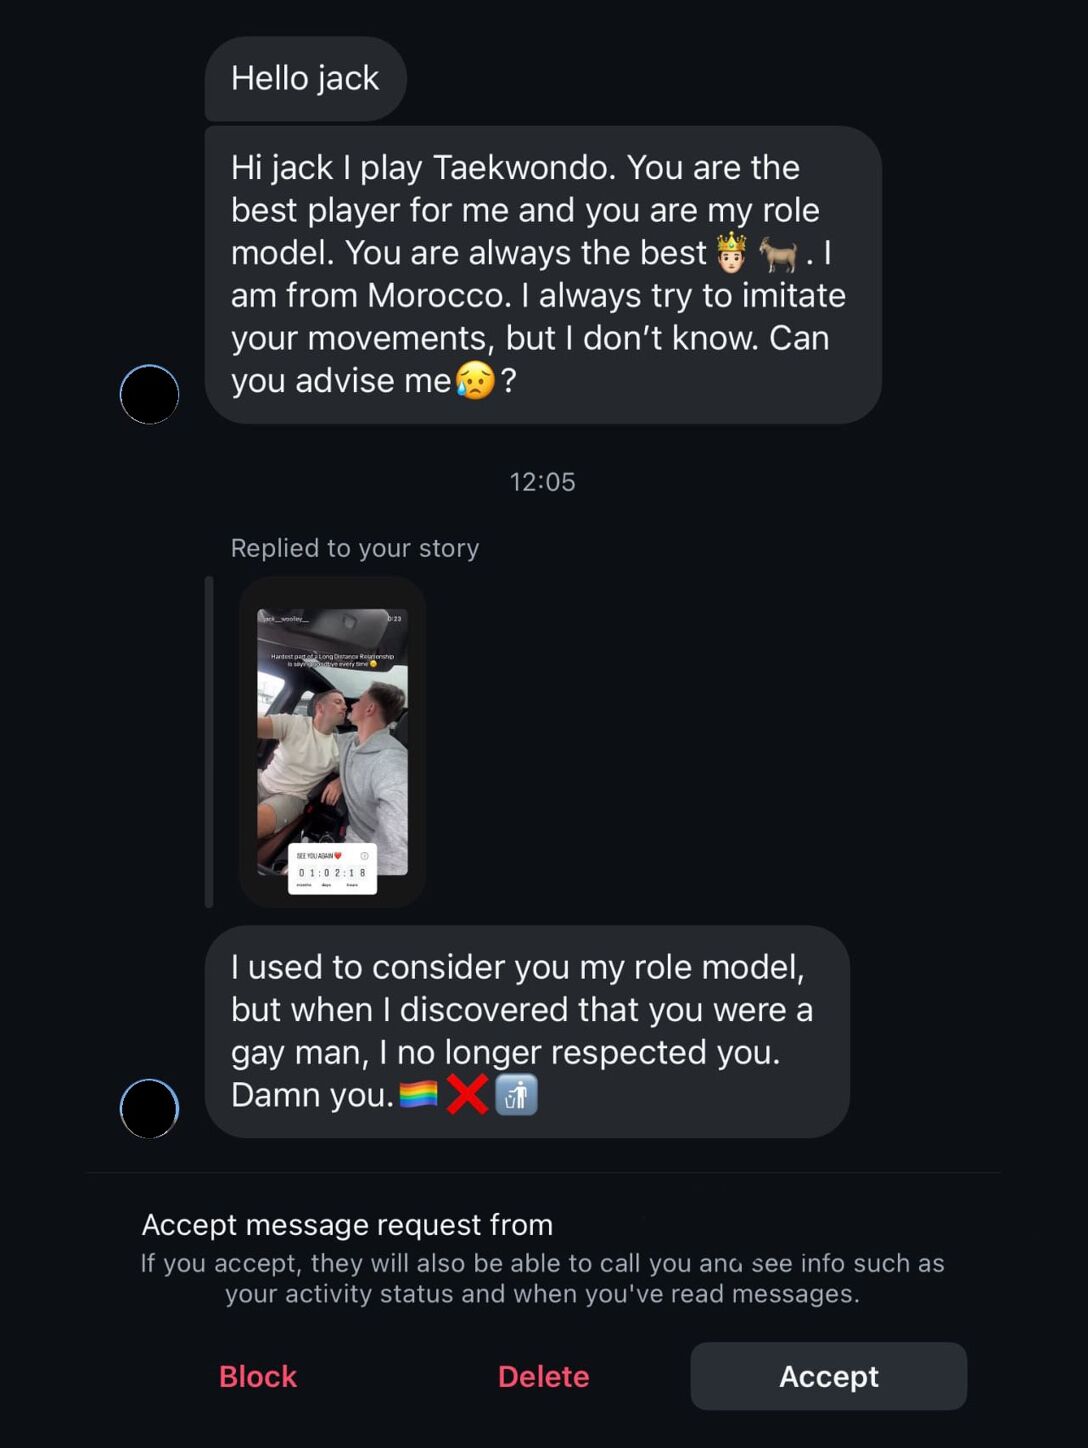The height and width of the screenshot is (1448, 1088).
Task: Tap the message request info description text
Action: 542,1278
